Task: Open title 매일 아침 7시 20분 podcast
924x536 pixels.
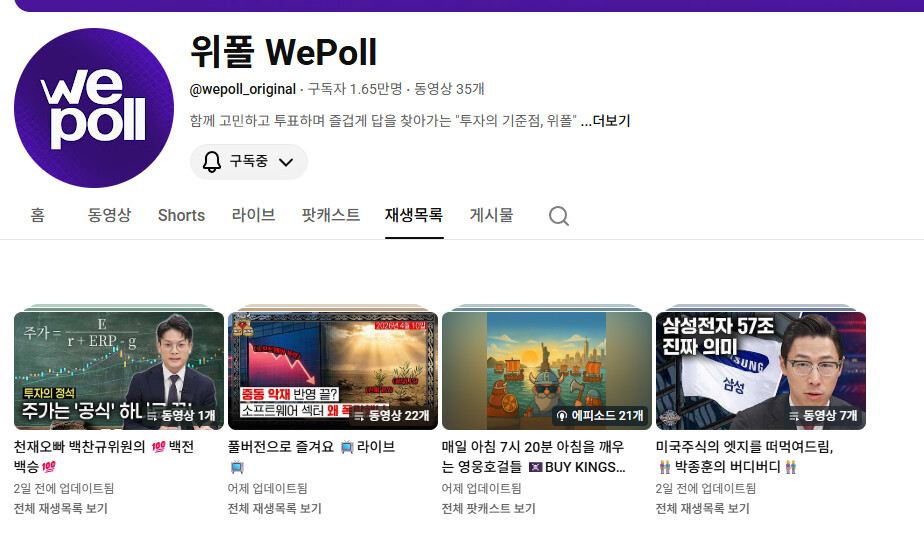Action: coord(533,456)
